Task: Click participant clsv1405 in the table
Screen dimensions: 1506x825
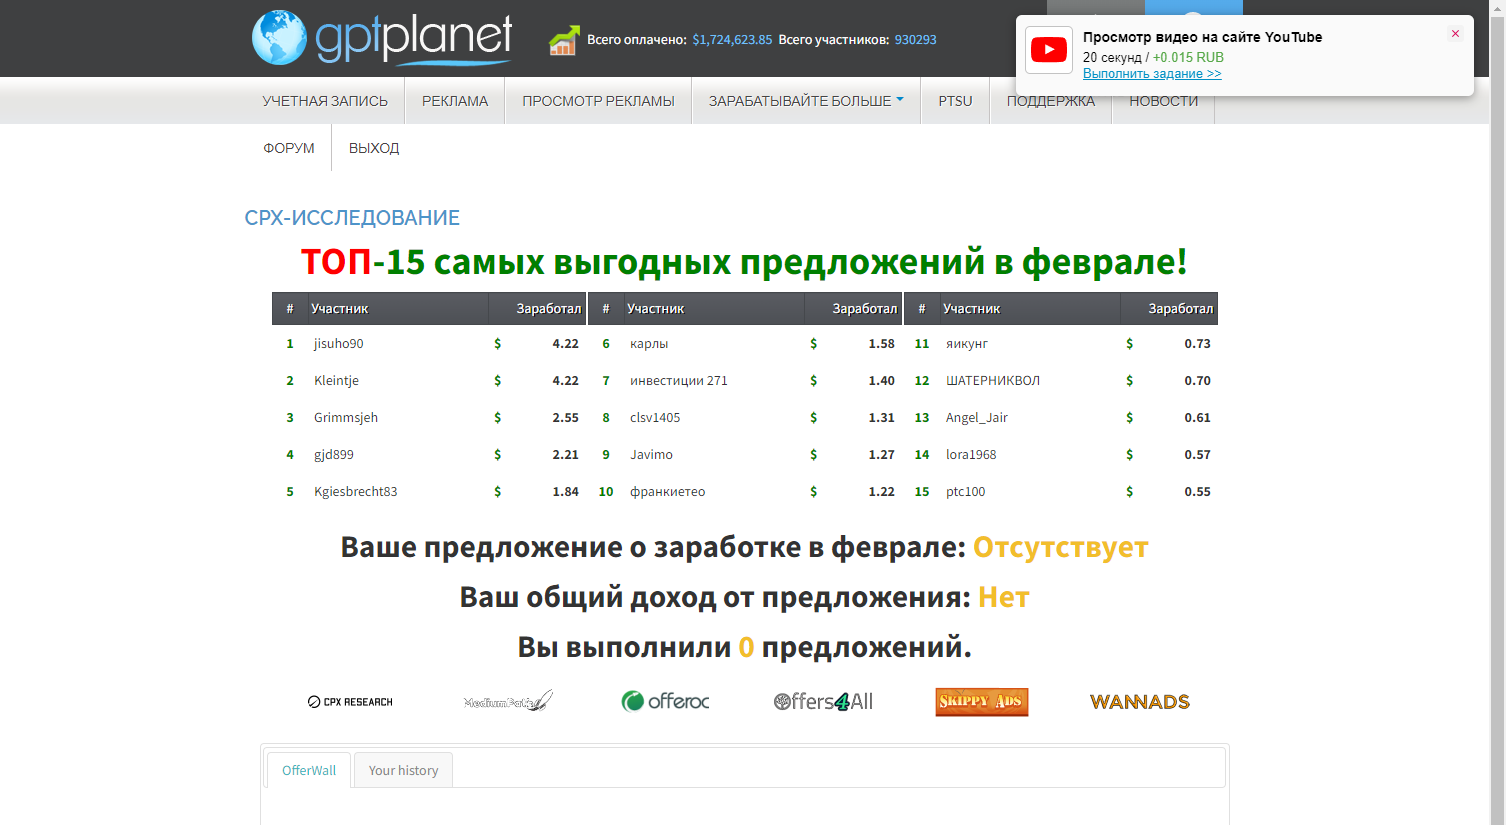Action: [655, 417]
